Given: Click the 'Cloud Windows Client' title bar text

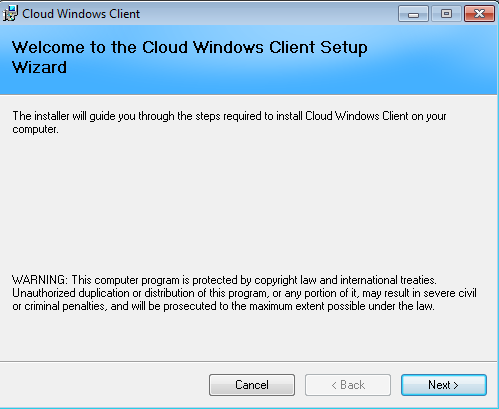Looking at the screenshot, I should (x=81, y=14).
